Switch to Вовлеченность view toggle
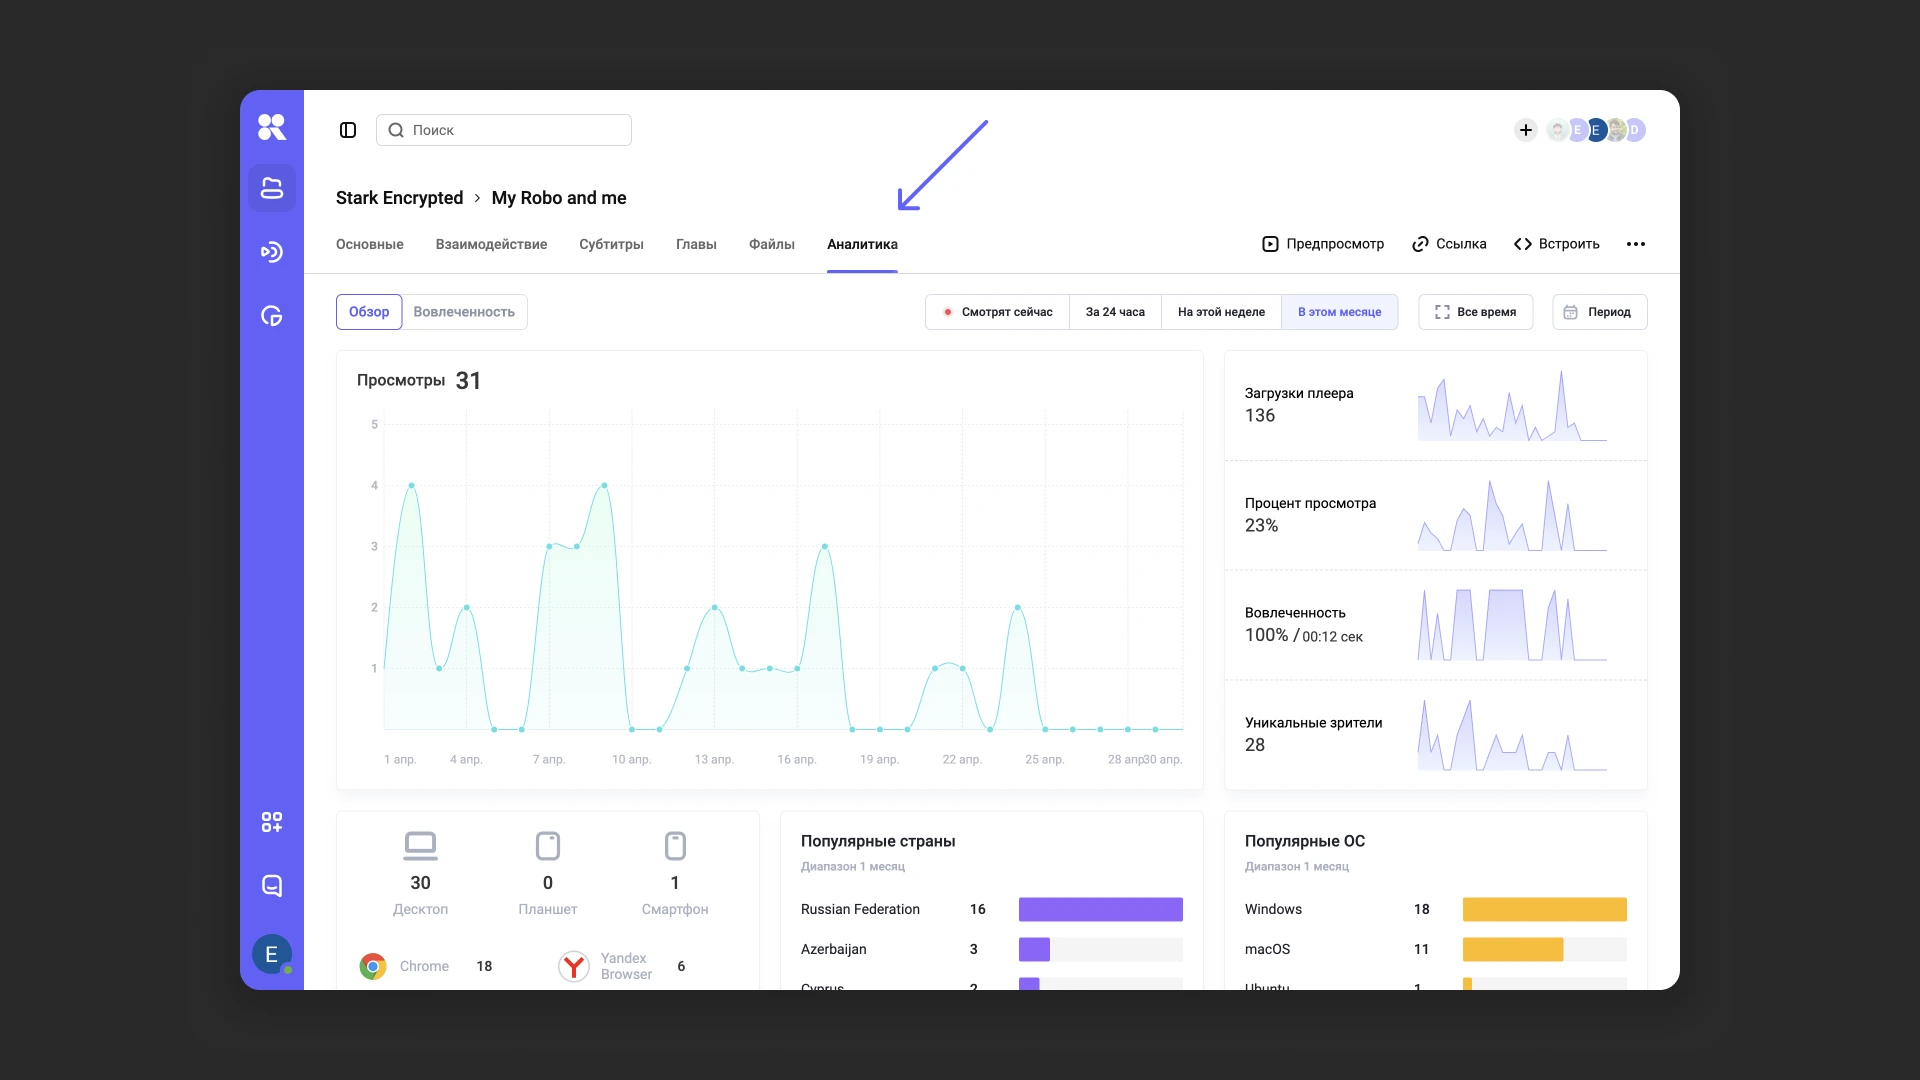This screenshot has width=1920, height=1080. (464, 312)
